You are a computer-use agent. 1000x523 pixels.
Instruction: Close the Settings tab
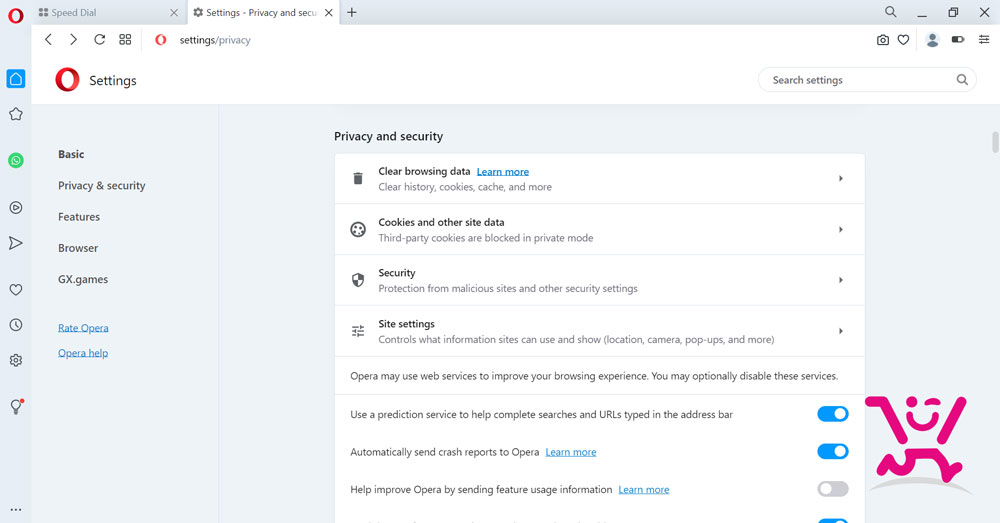click(329, 12)
